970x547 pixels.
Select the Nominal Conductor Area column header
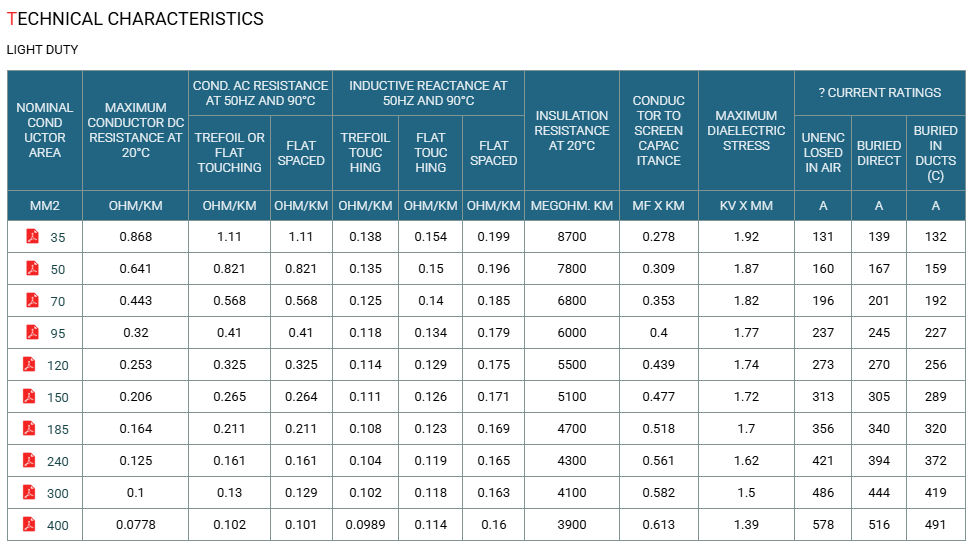click(x=45, y=130)
